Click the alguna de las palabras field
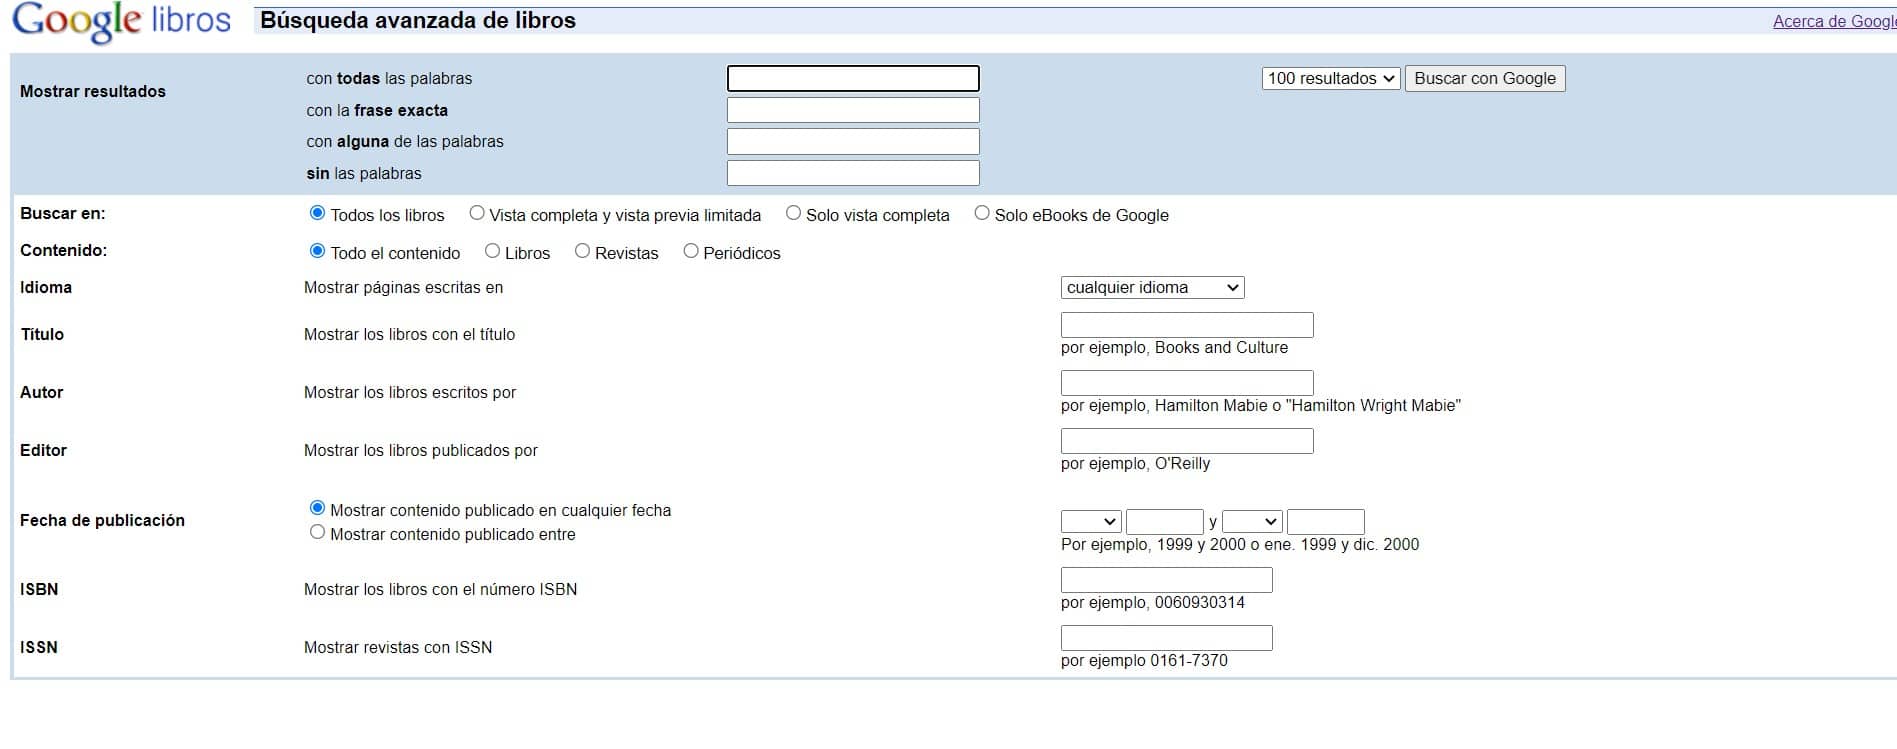 [853, 141]
